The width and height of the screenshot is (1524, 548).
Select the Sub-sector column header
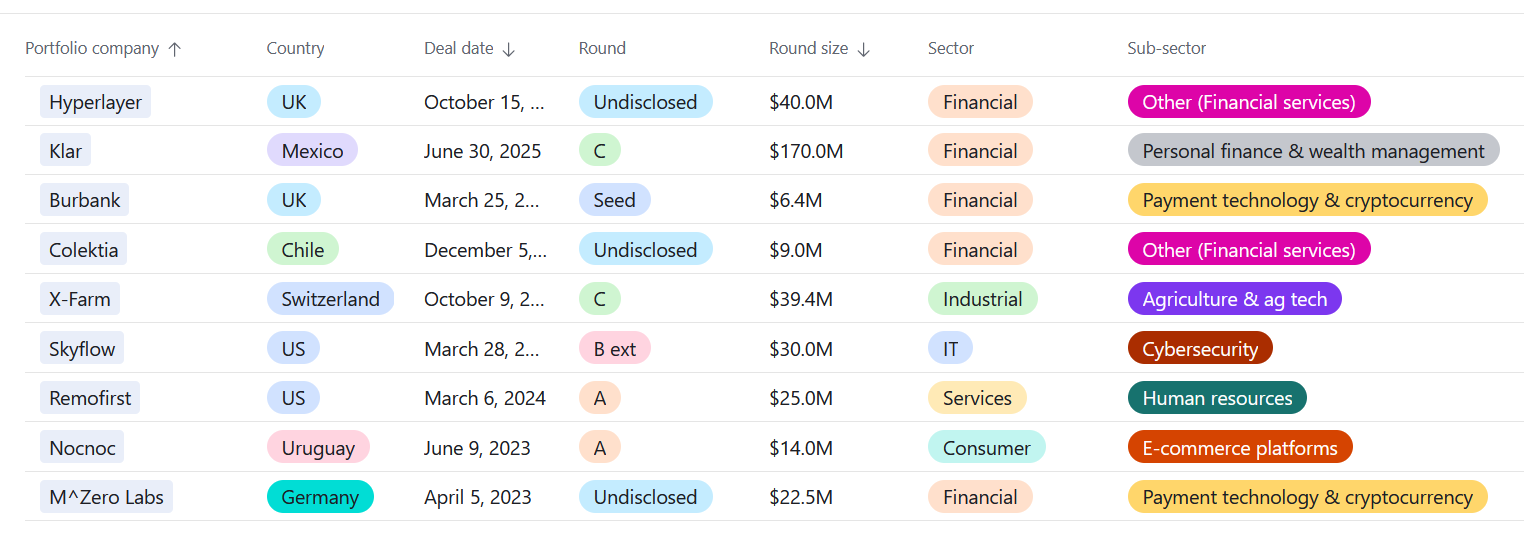tap(1166, 48)
